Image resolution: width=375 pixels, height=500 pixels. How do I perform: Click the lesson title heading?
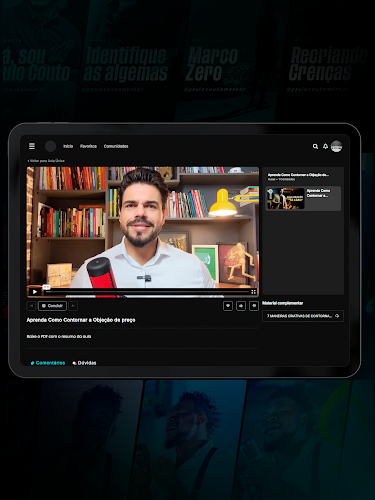pos(81,320)
